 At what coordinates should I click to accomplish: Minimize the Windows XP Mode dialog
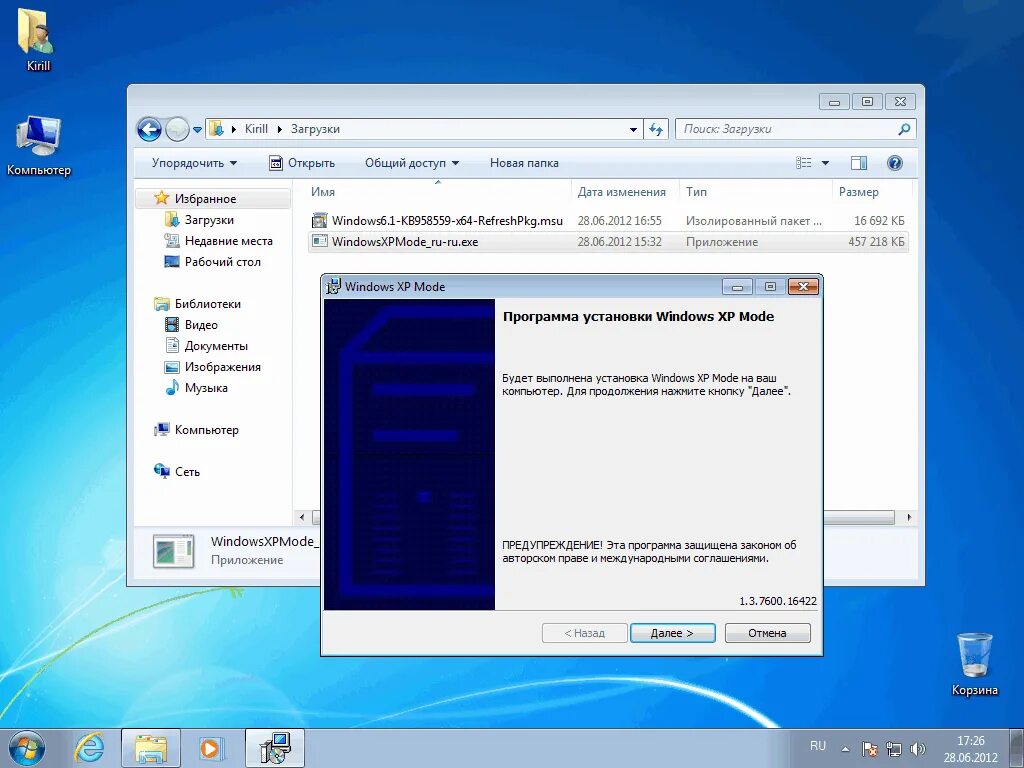click(x=737, y=287)
